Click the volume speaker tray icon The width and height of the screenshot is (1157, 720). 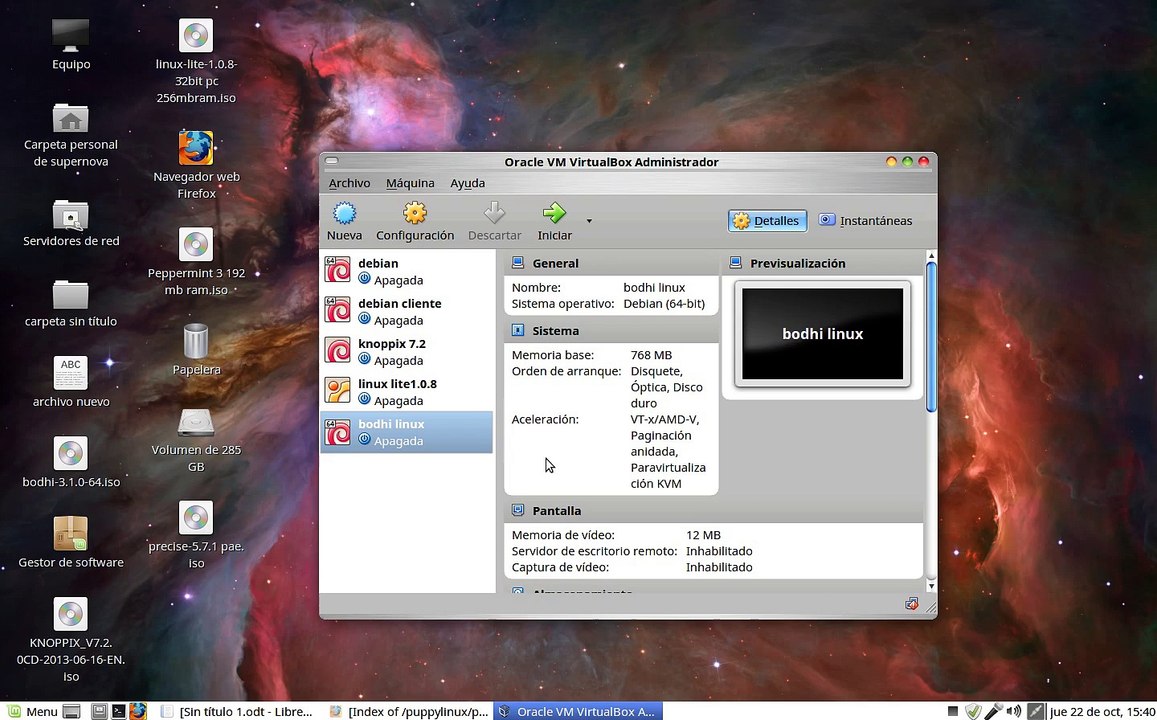[x=1015, y=711]
